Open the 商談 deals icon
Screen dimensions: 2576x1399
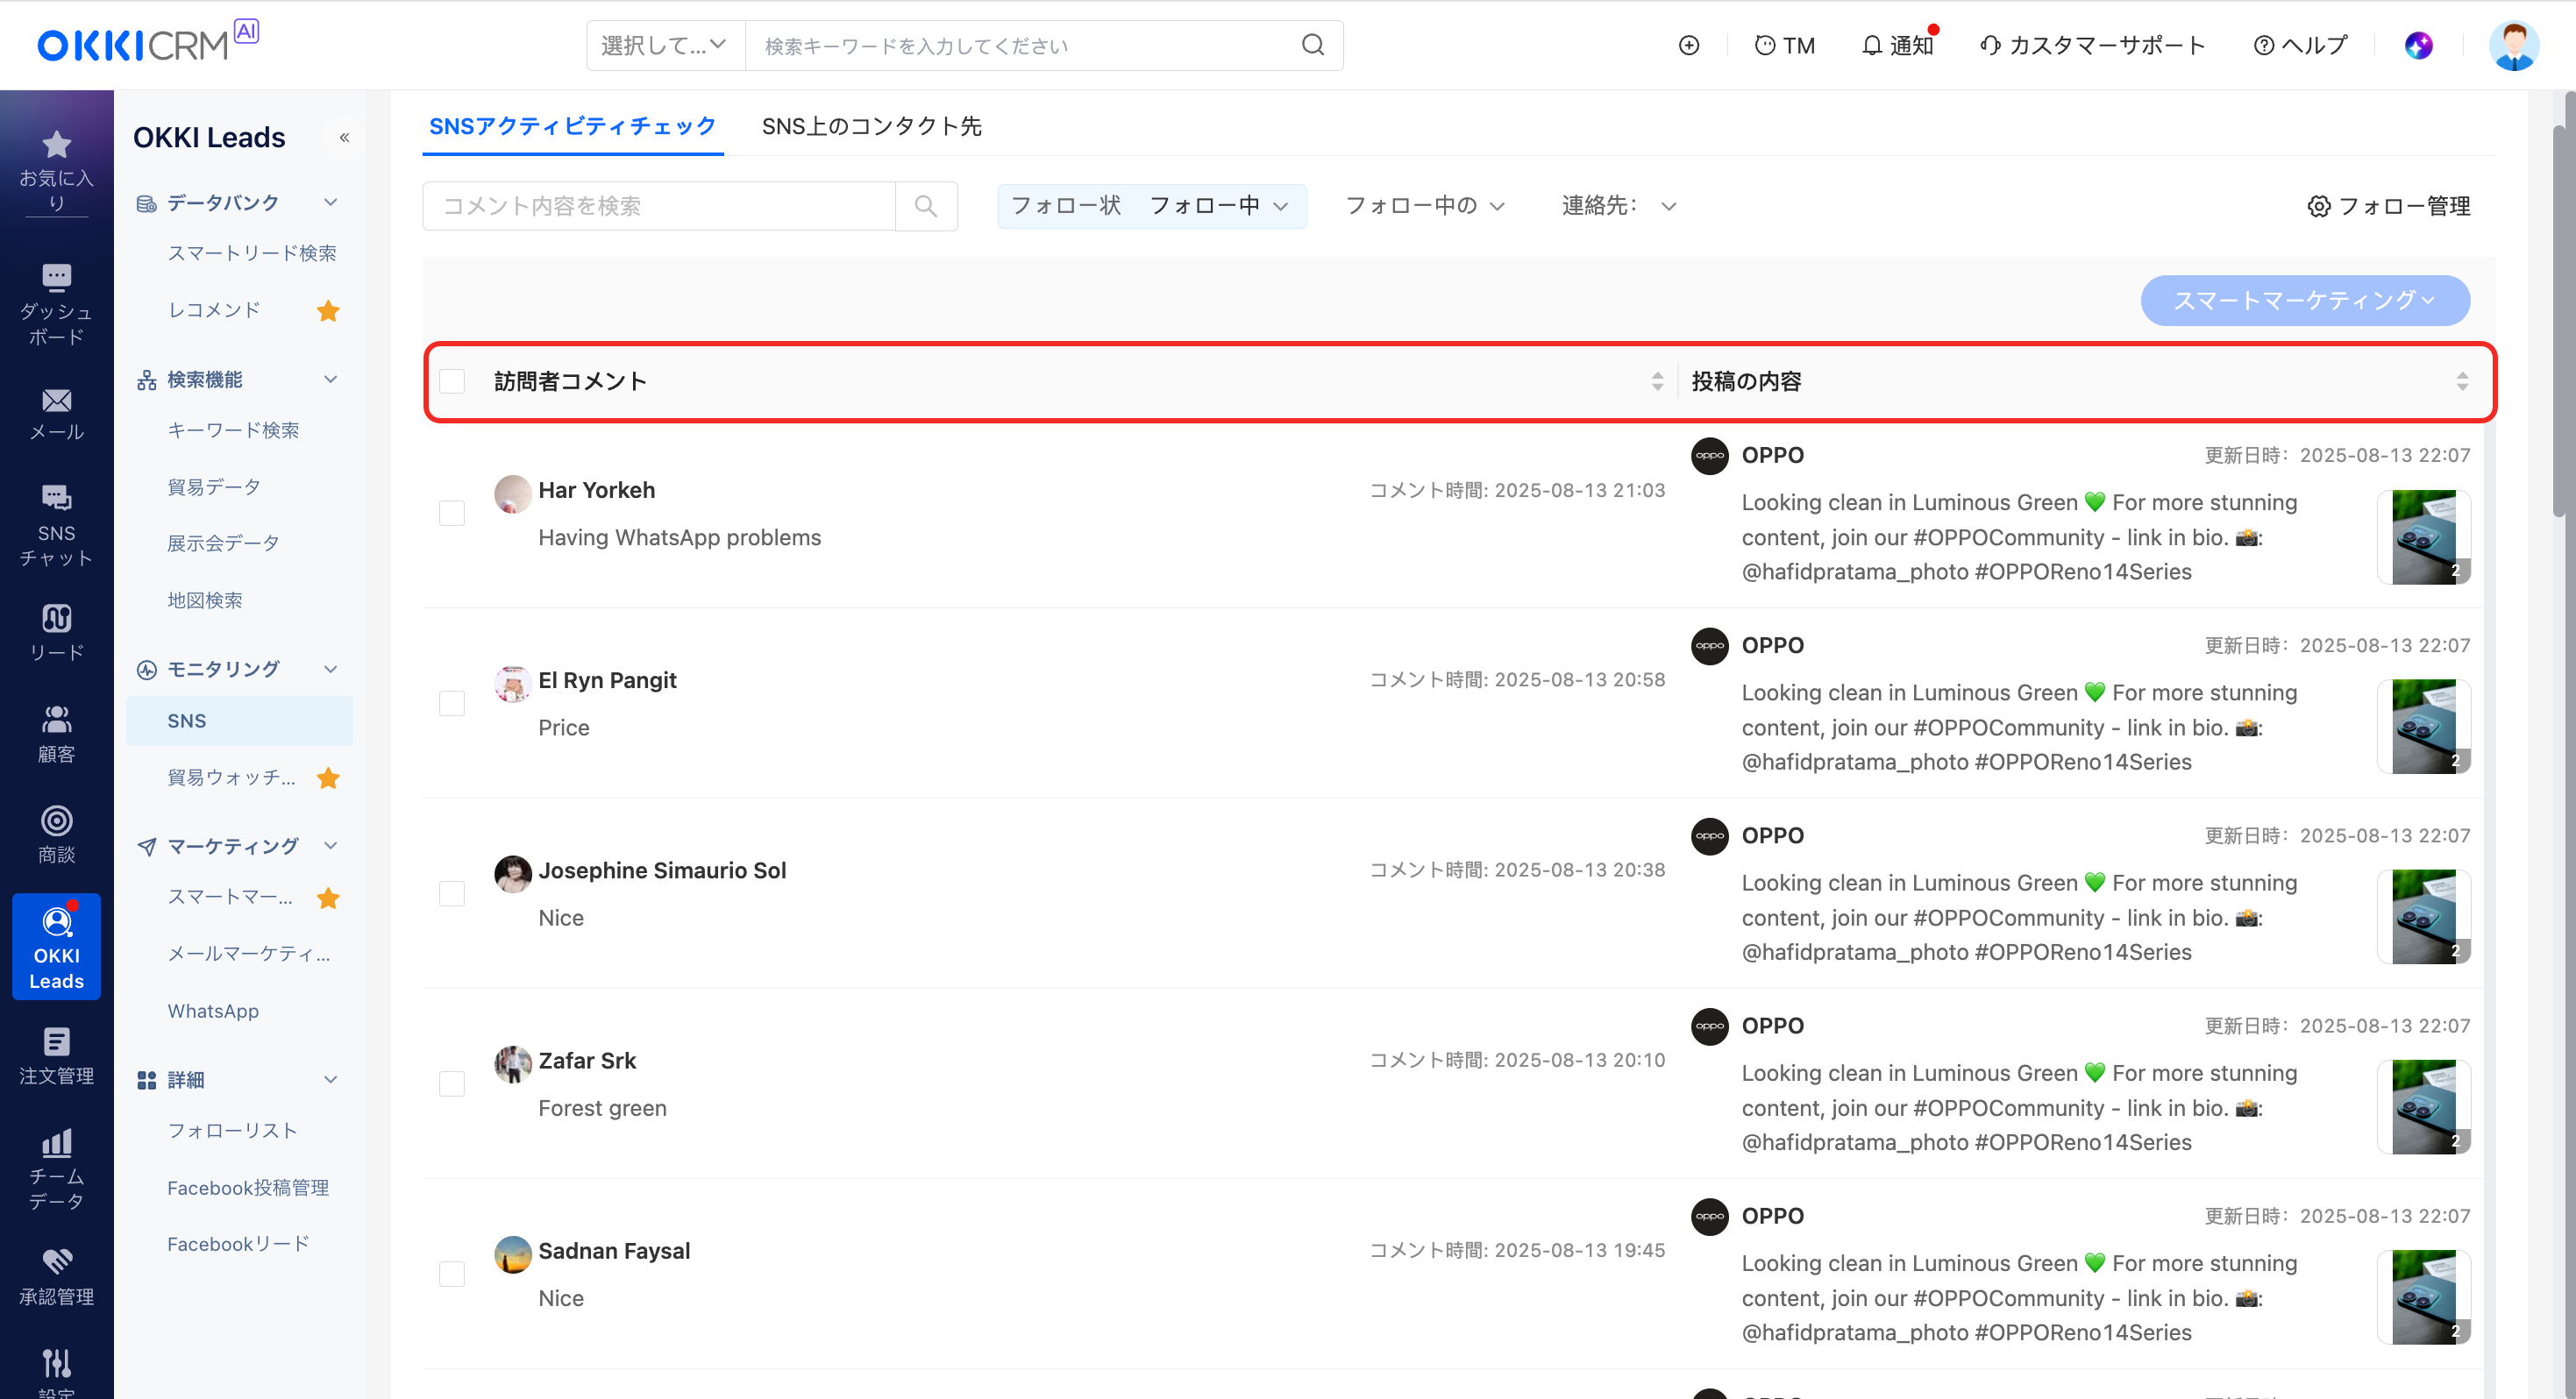point(56,821)
